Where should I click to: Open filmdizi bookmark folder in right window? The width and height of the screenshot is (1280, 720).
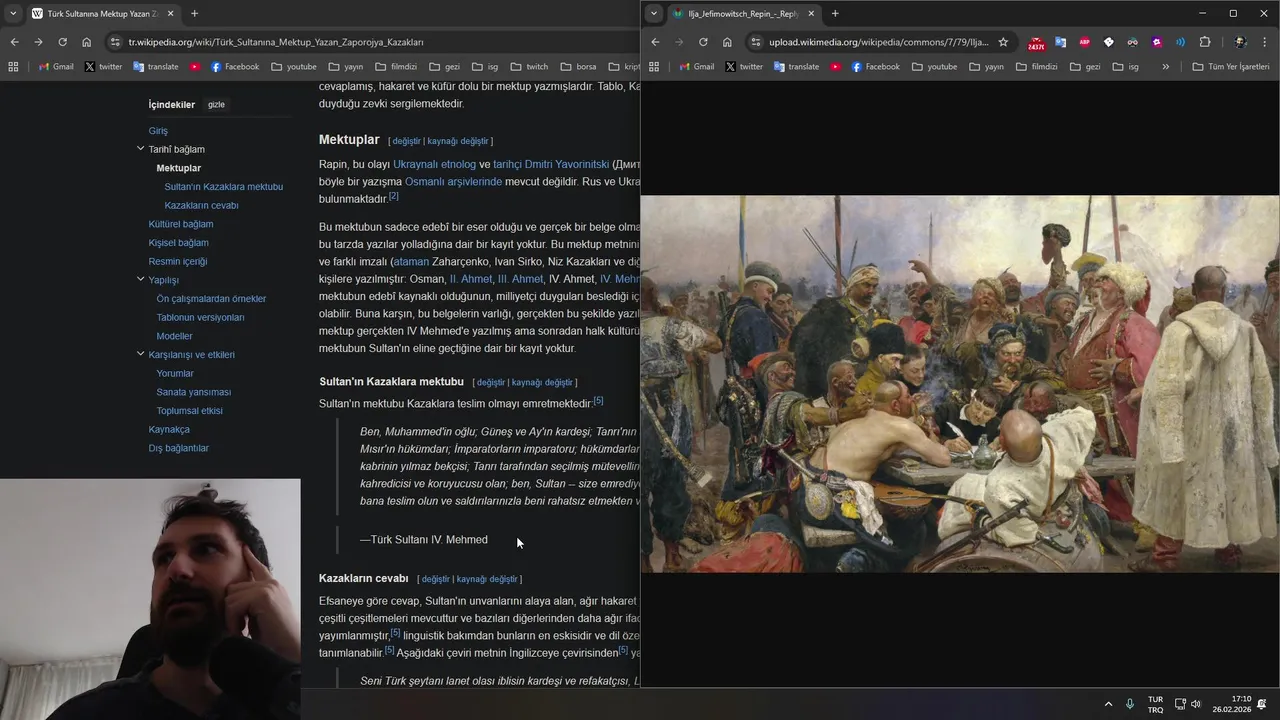[1036, 67]
